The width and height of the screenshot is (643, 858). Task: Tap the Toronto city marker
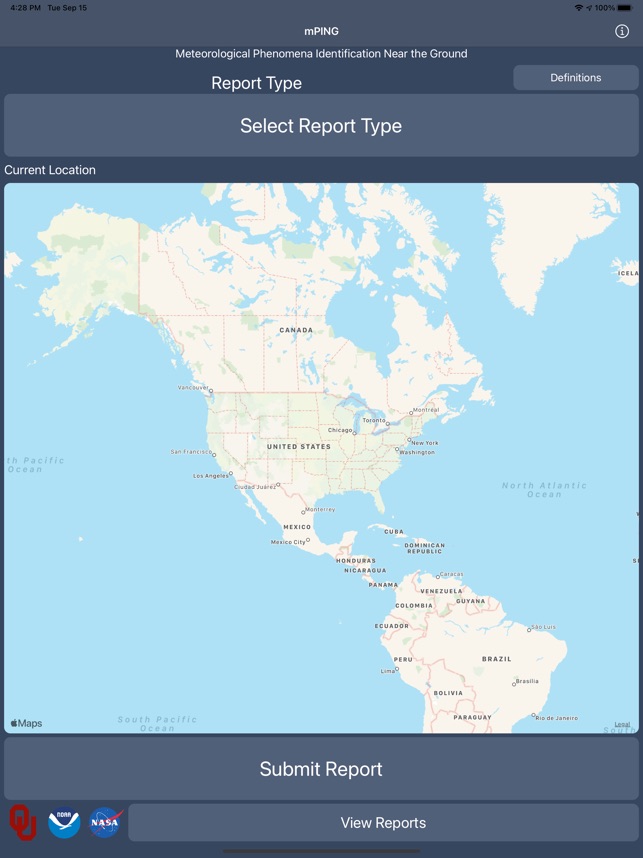(388, 424)
